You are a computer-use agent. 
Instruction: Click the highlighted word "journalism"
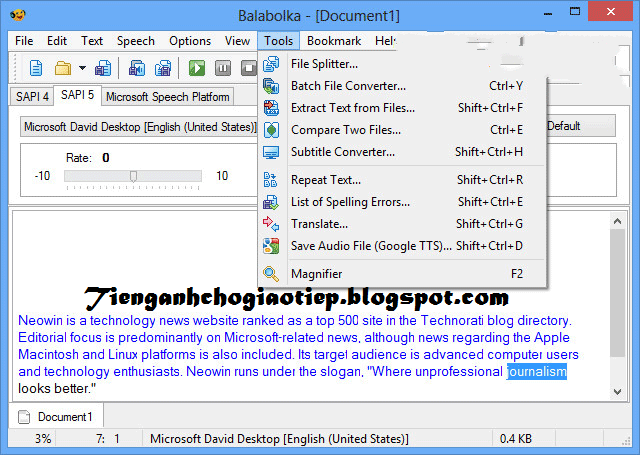click(537, 371)
